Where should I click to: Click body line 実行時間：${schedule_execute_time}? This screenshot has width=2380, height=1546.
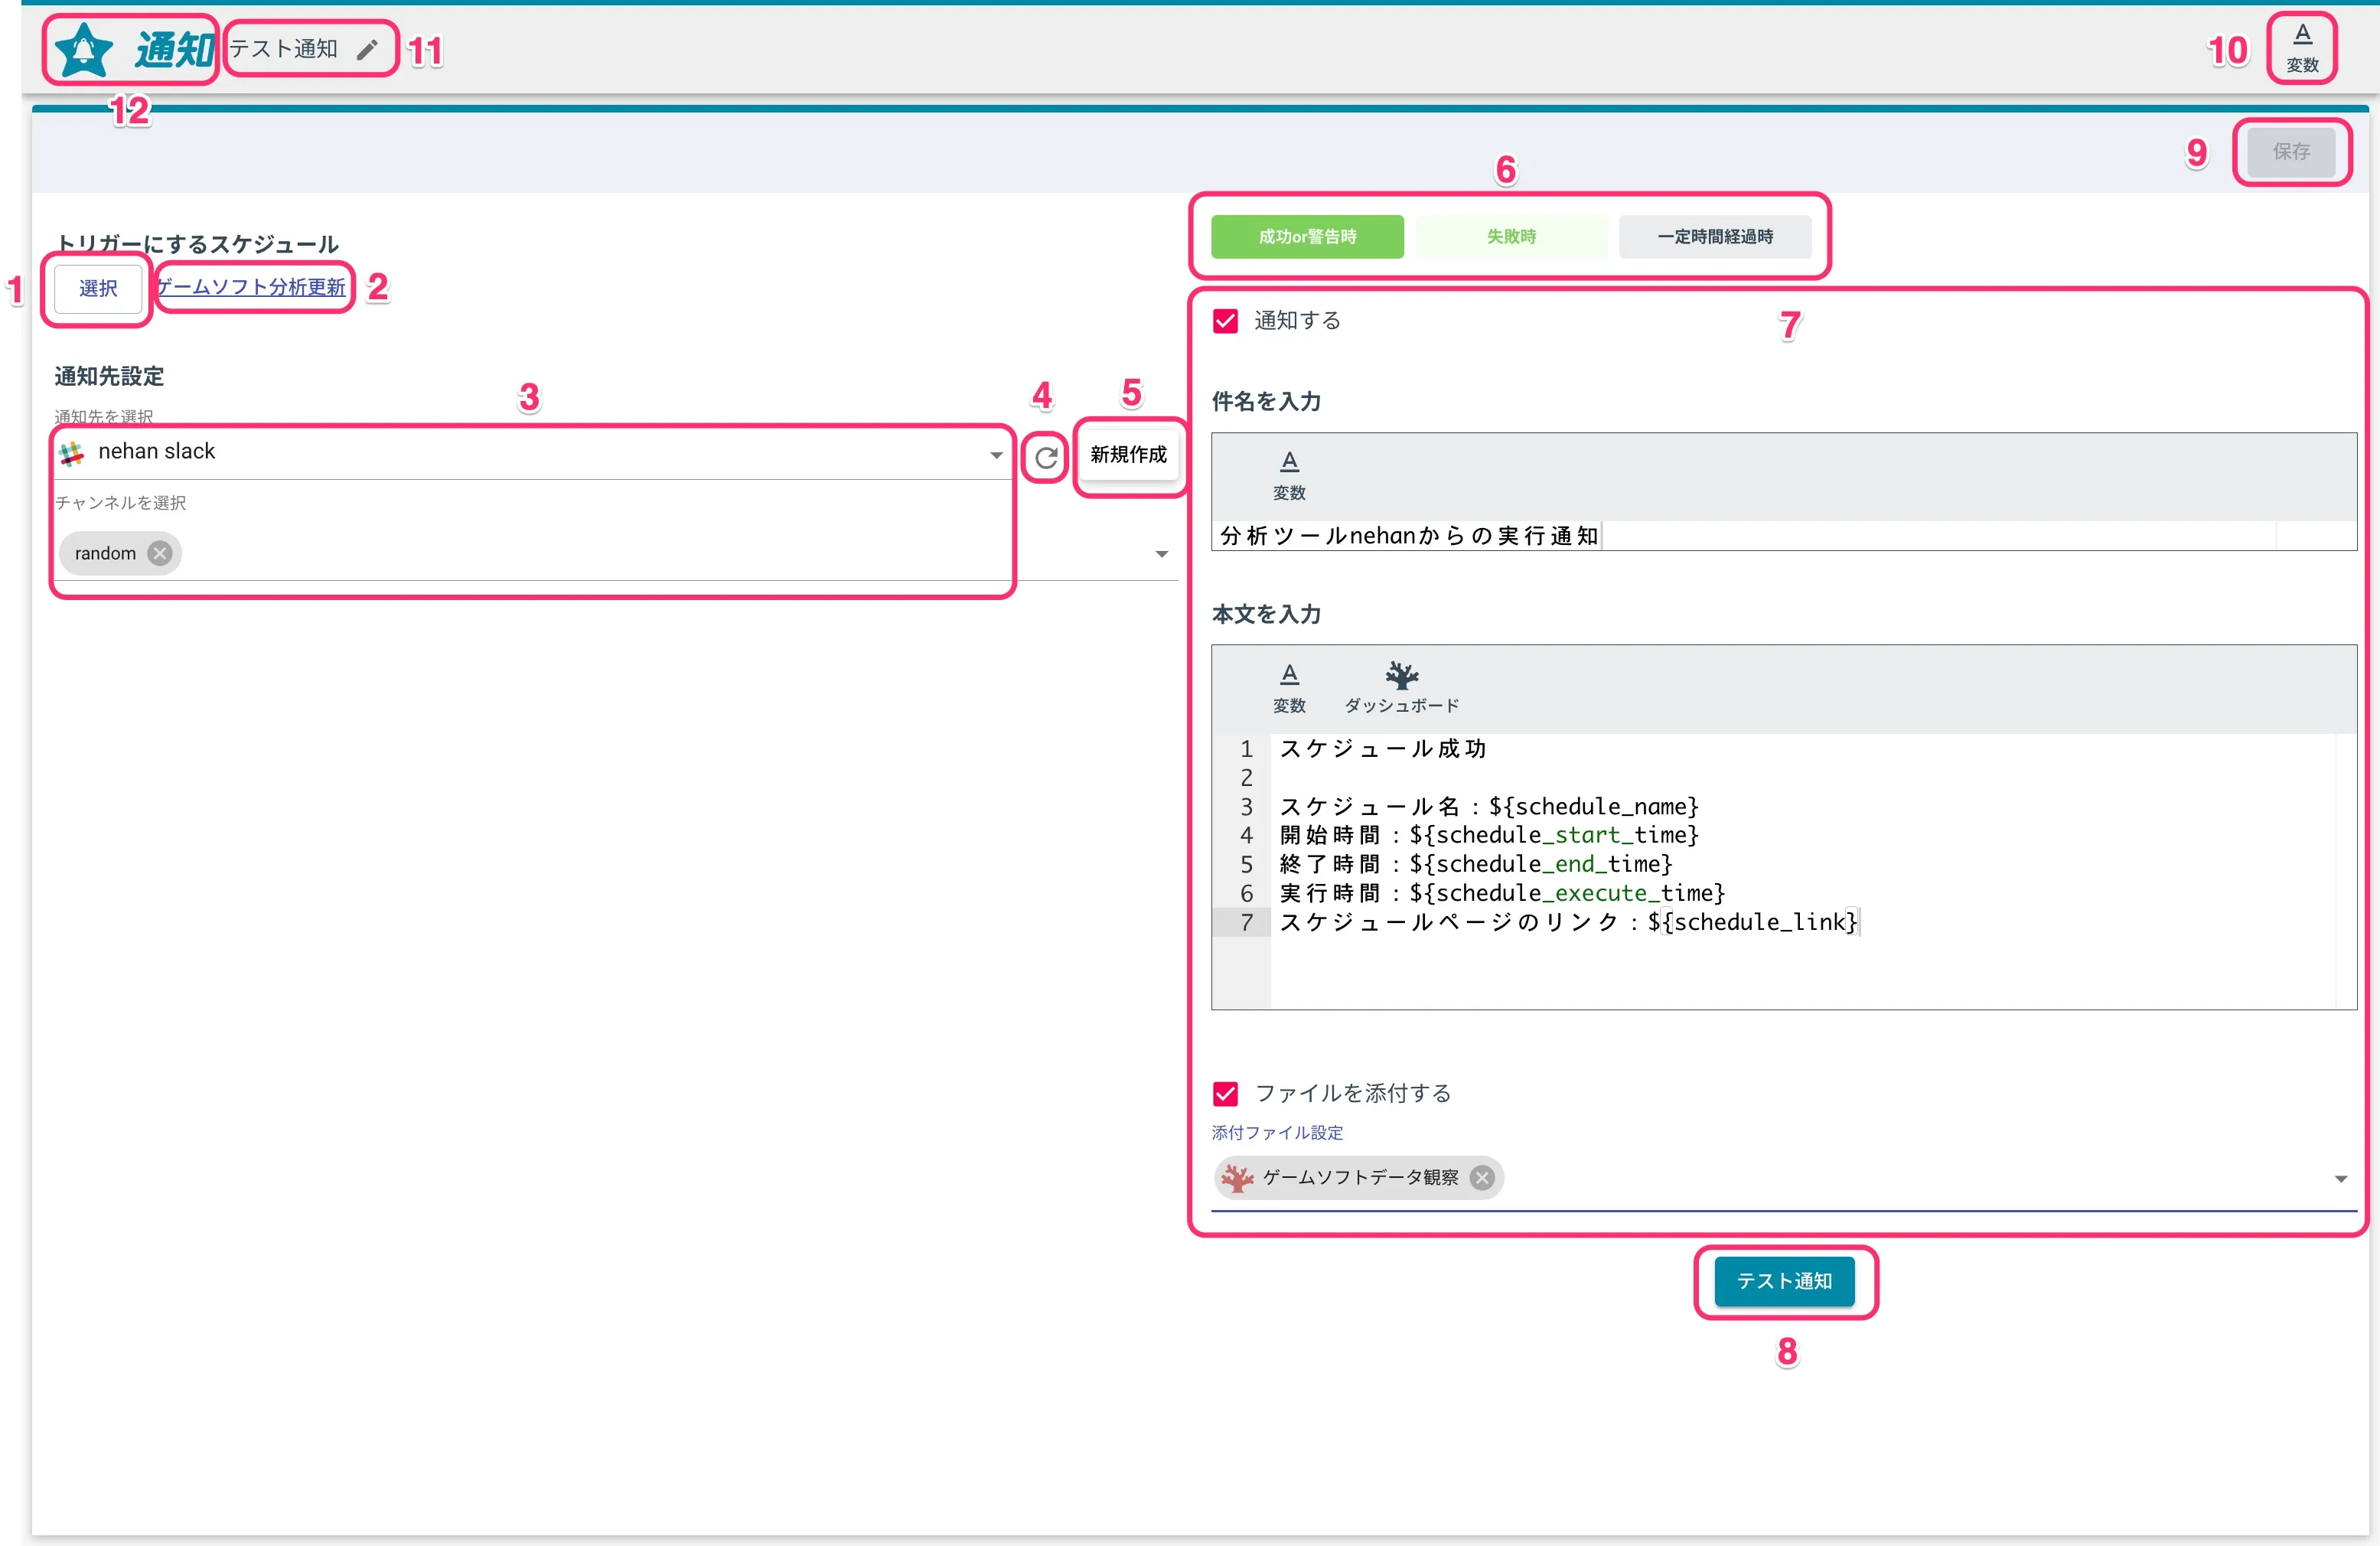tap(1502, 893)
